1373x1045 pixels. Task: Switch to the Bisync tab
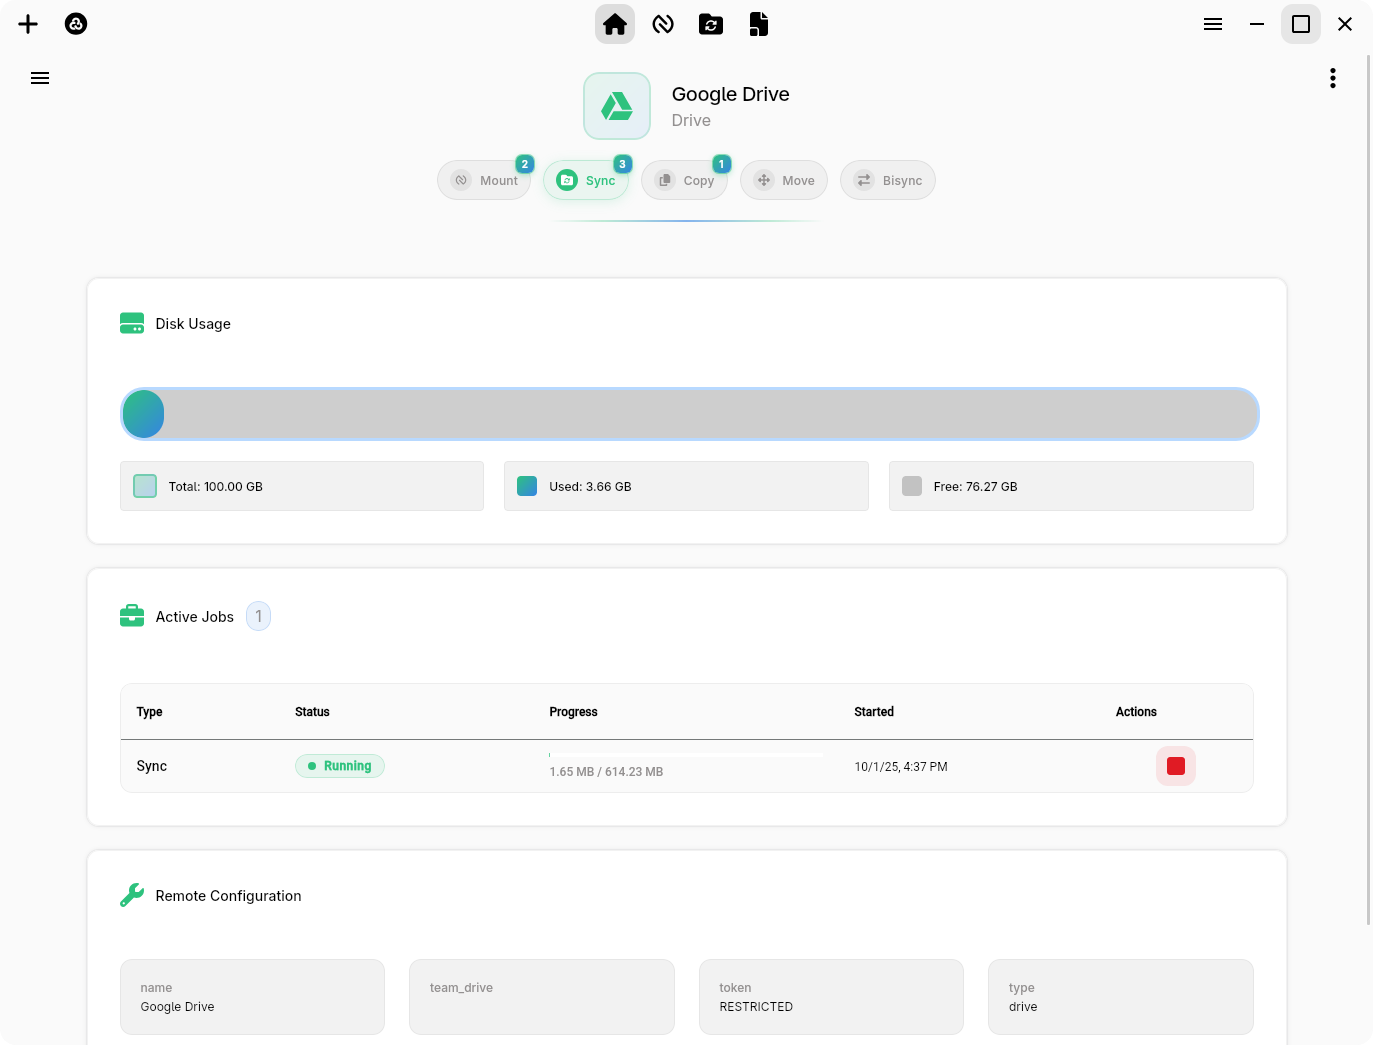888,180
